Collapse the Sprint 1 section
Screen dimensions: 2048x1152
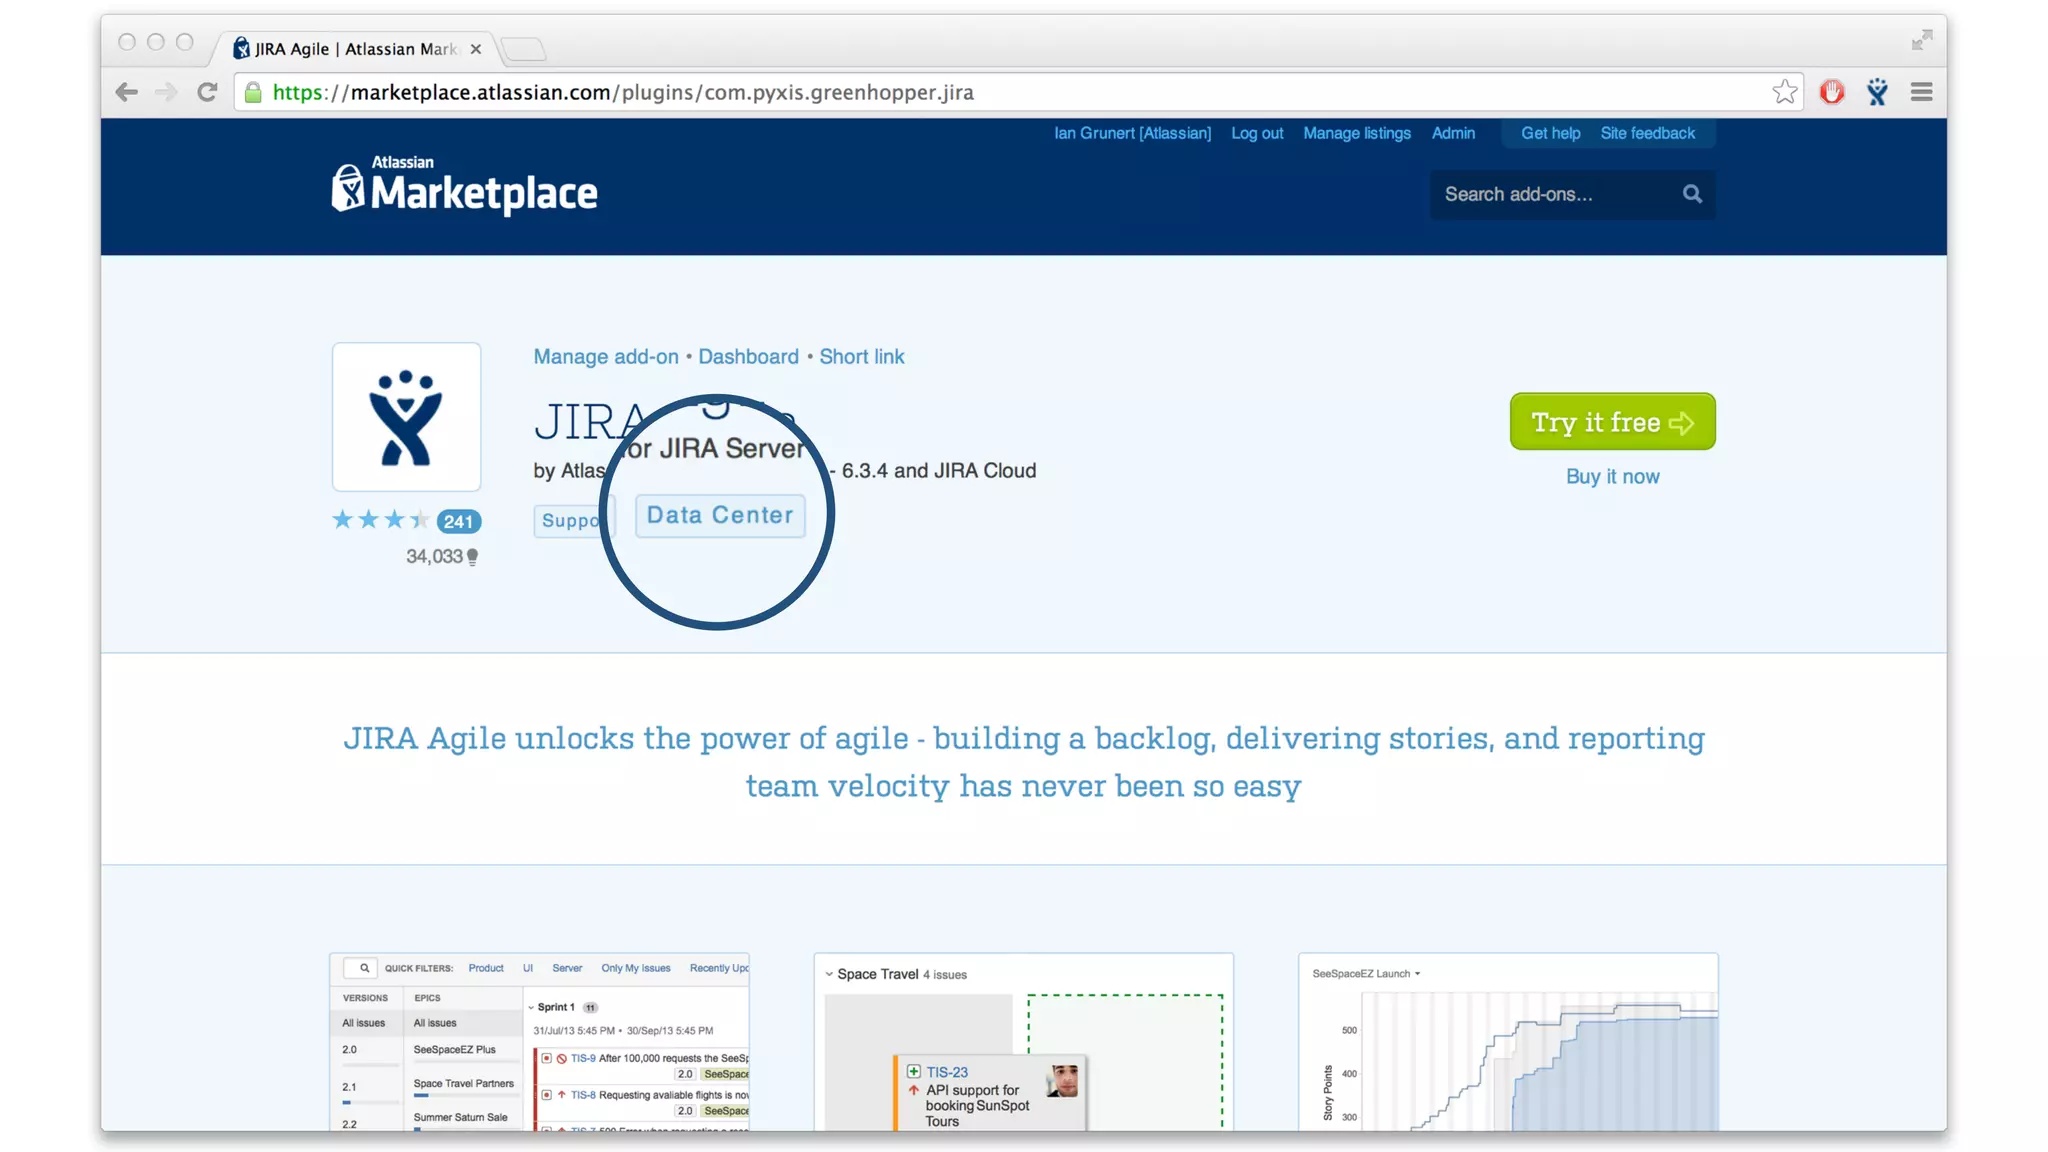click(x=531, y=1007)
